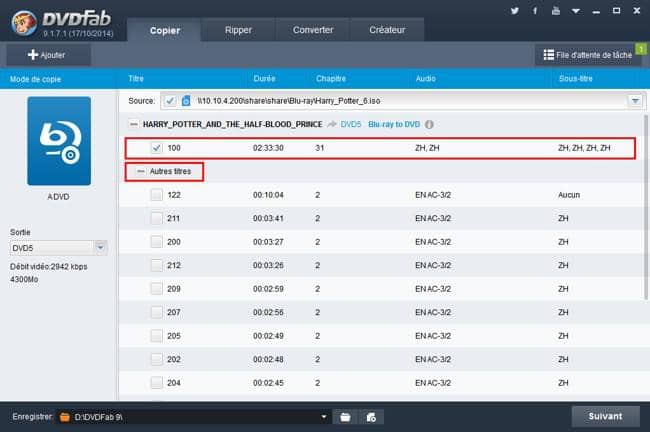
Task: Open the title bar dropdown menu arrow
Action: point(576,12)
